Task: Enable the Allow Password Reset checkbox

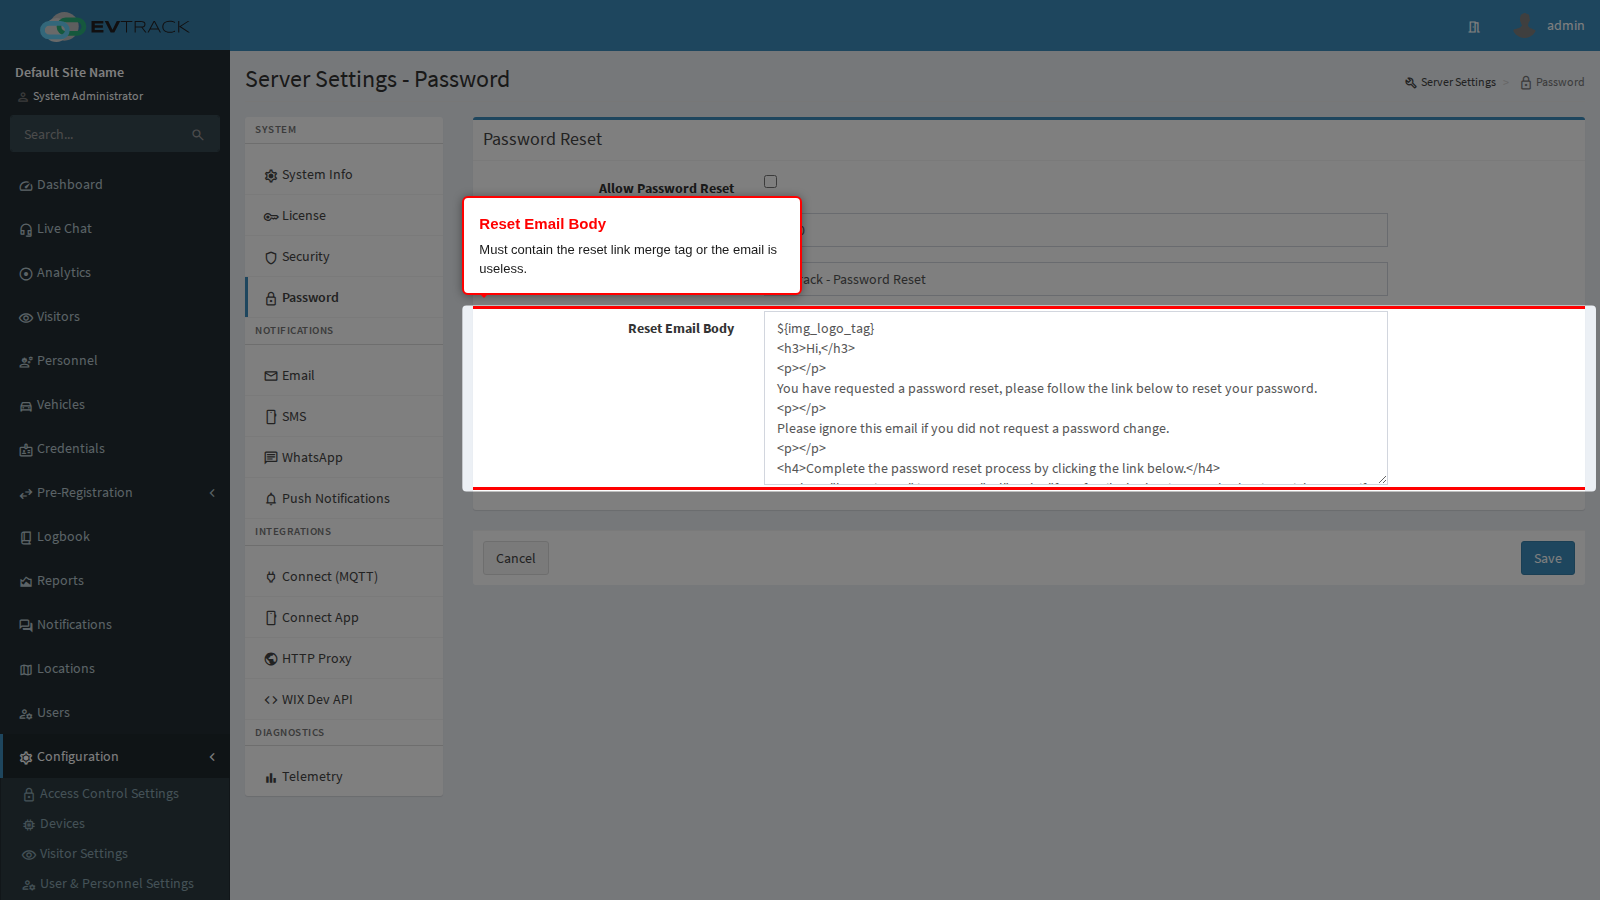Action: [770, 182]
